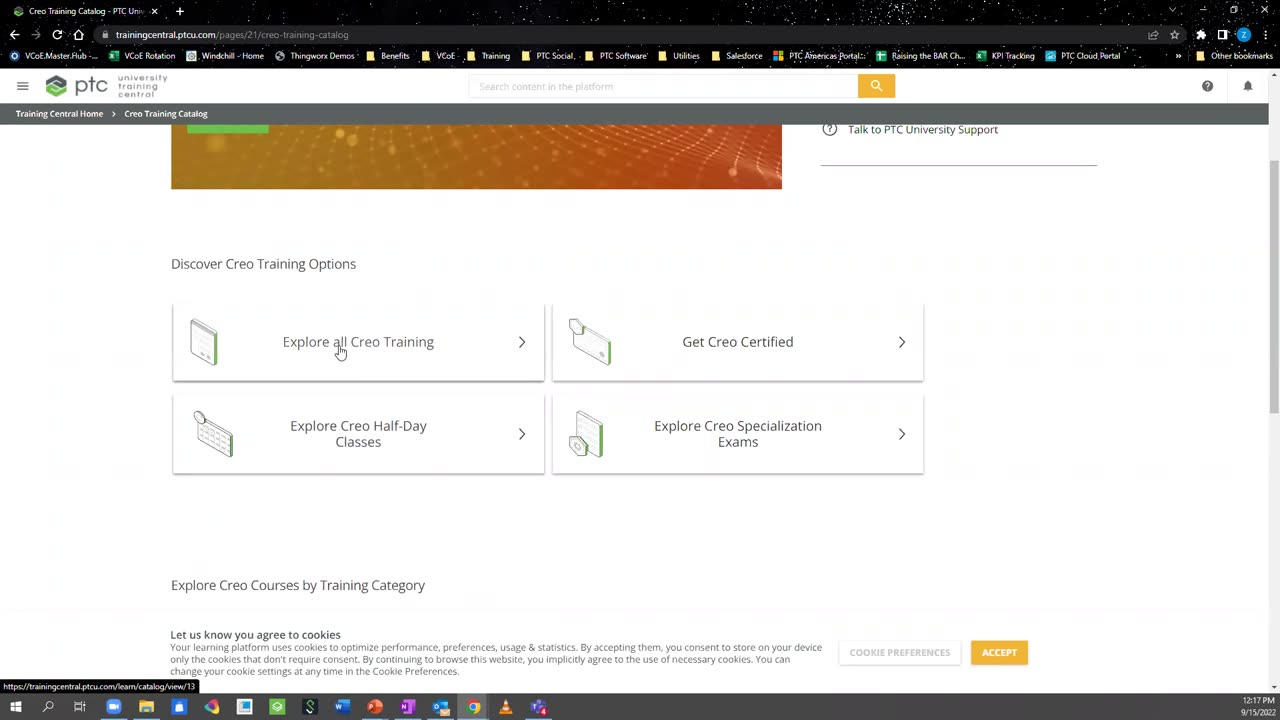Open Microsoft Teams from the taskbar

pos(538,707)
